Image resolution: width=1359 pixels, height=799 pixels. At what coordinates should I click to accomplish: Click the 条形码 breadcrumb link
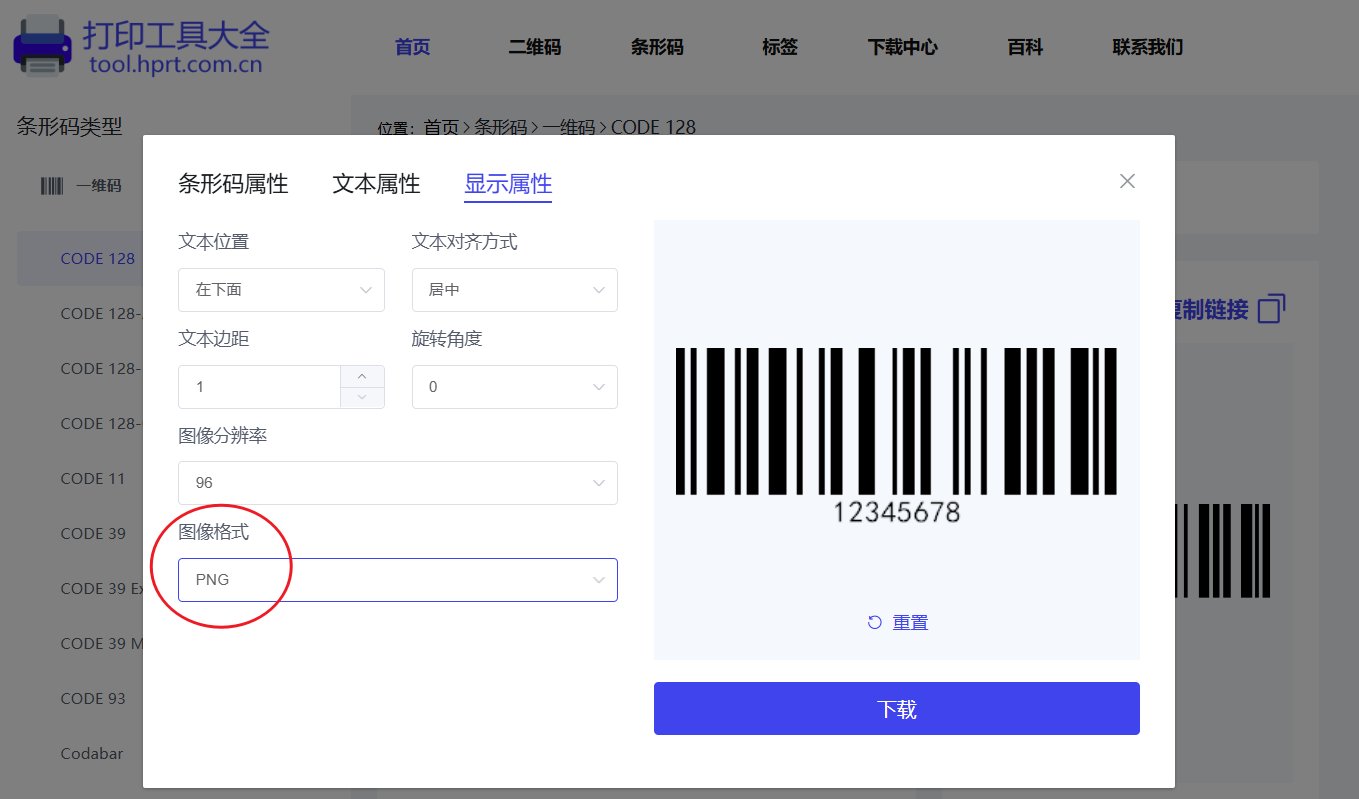pos(500,127)
